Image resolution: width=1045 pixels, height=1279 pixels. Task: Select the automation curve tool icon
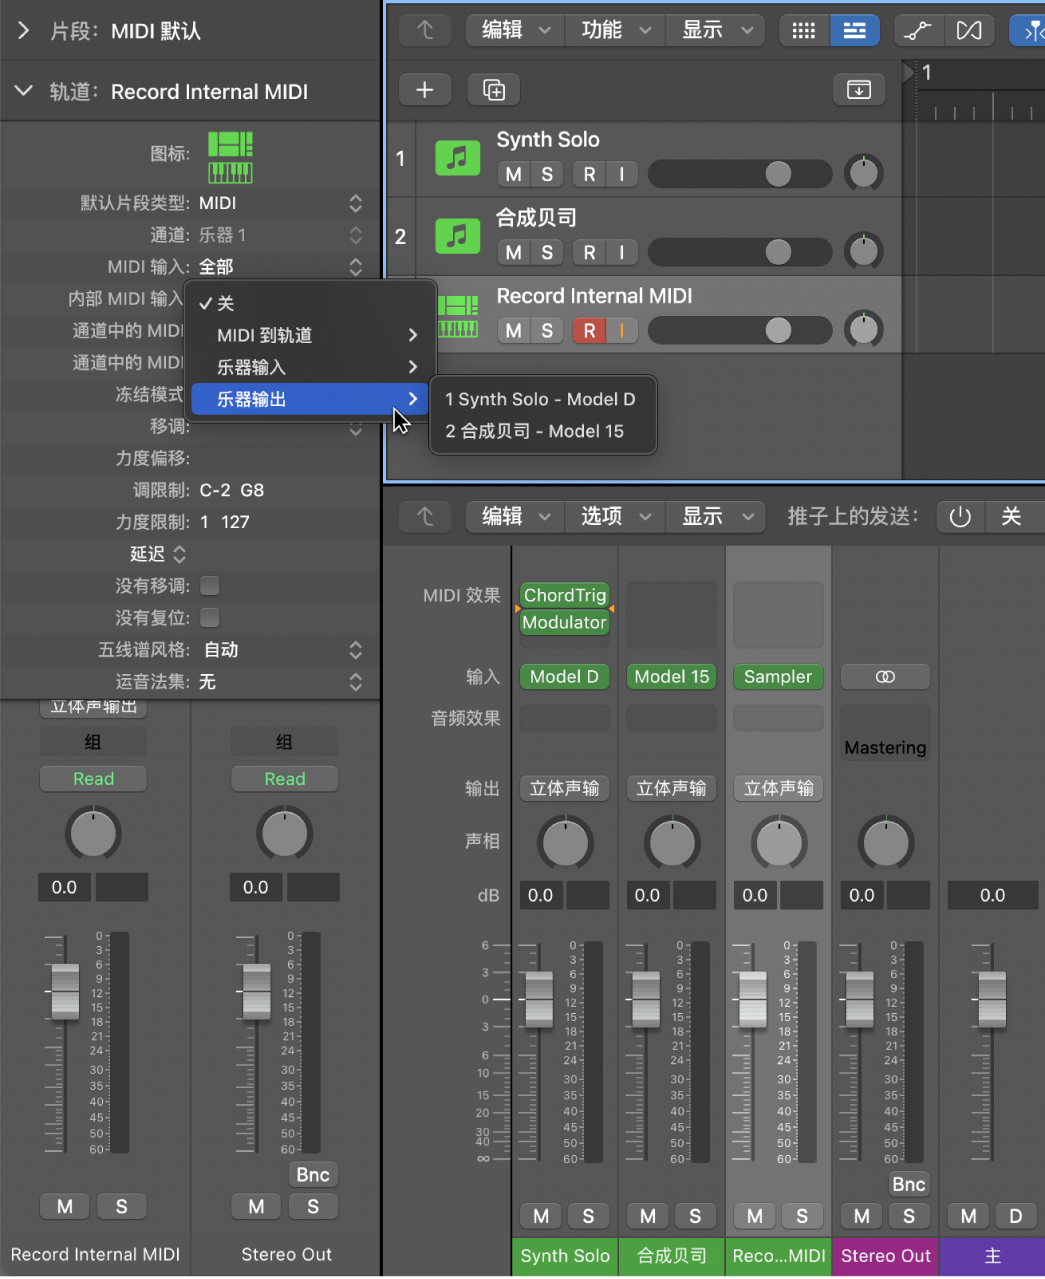pos(917,30)
